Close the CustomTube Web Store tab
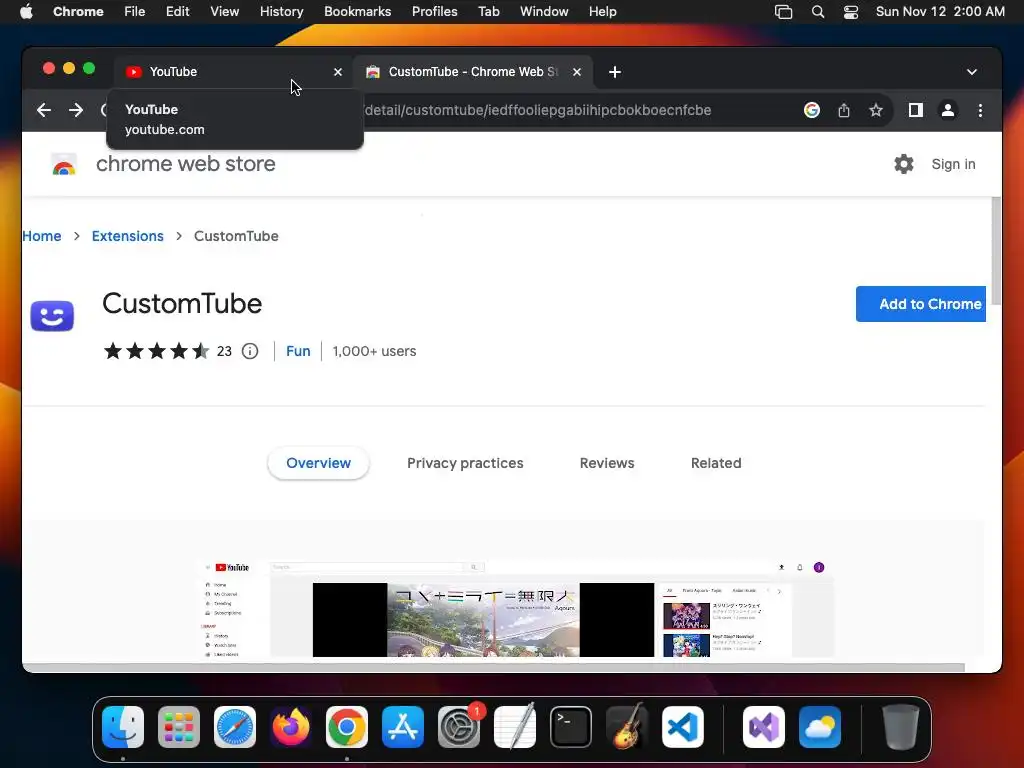Screen dimensions: 1024x768 pyautogui.click(x=577, y=72)
